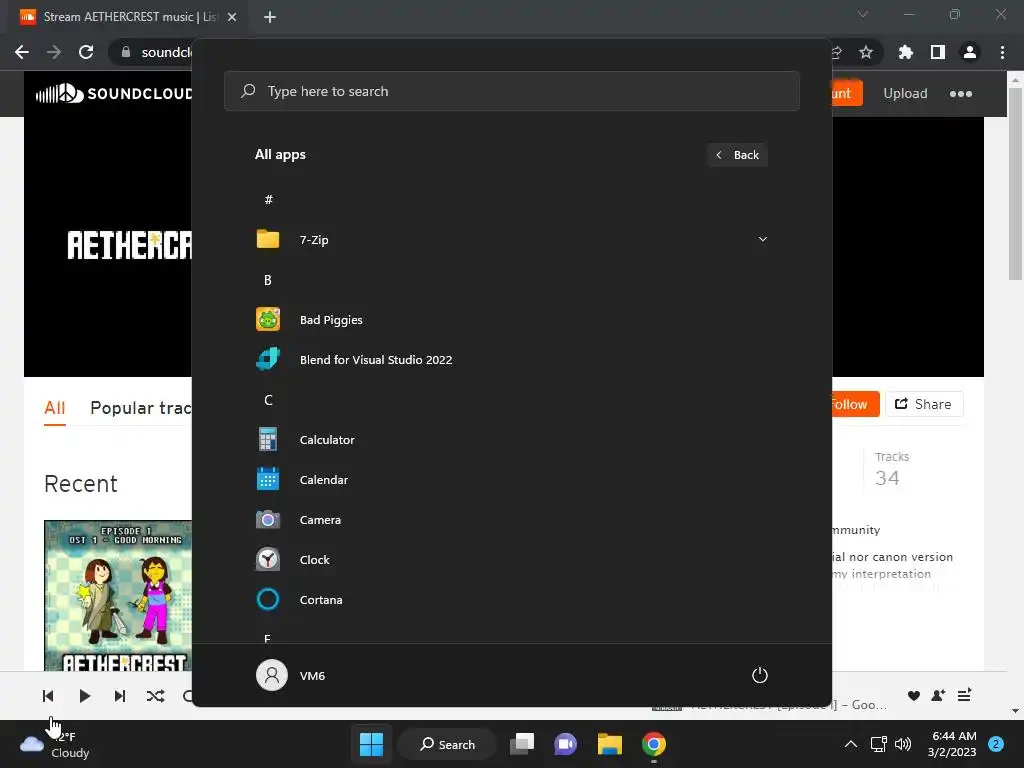Click the page vertical scrollbar thumb
The width and height of the screenshot is (1024, 768).
tap(1015, 184)
